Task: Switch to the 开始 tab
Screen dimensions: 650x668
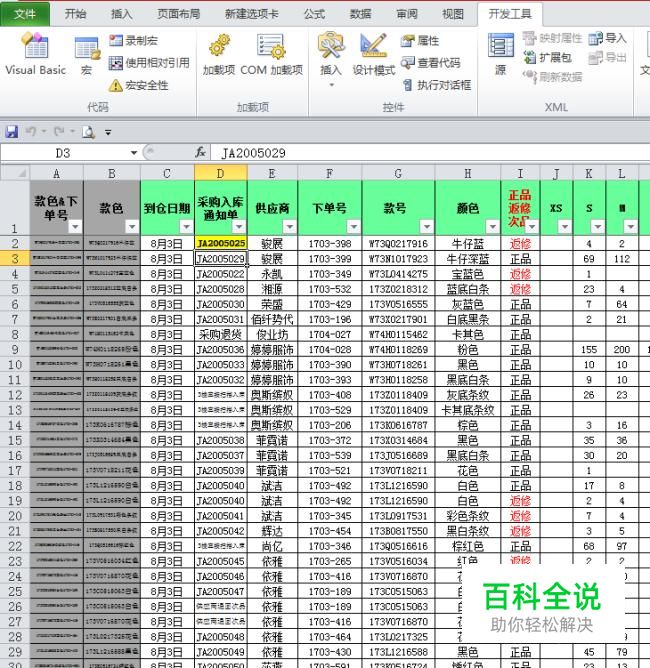Action: (75, 14)
